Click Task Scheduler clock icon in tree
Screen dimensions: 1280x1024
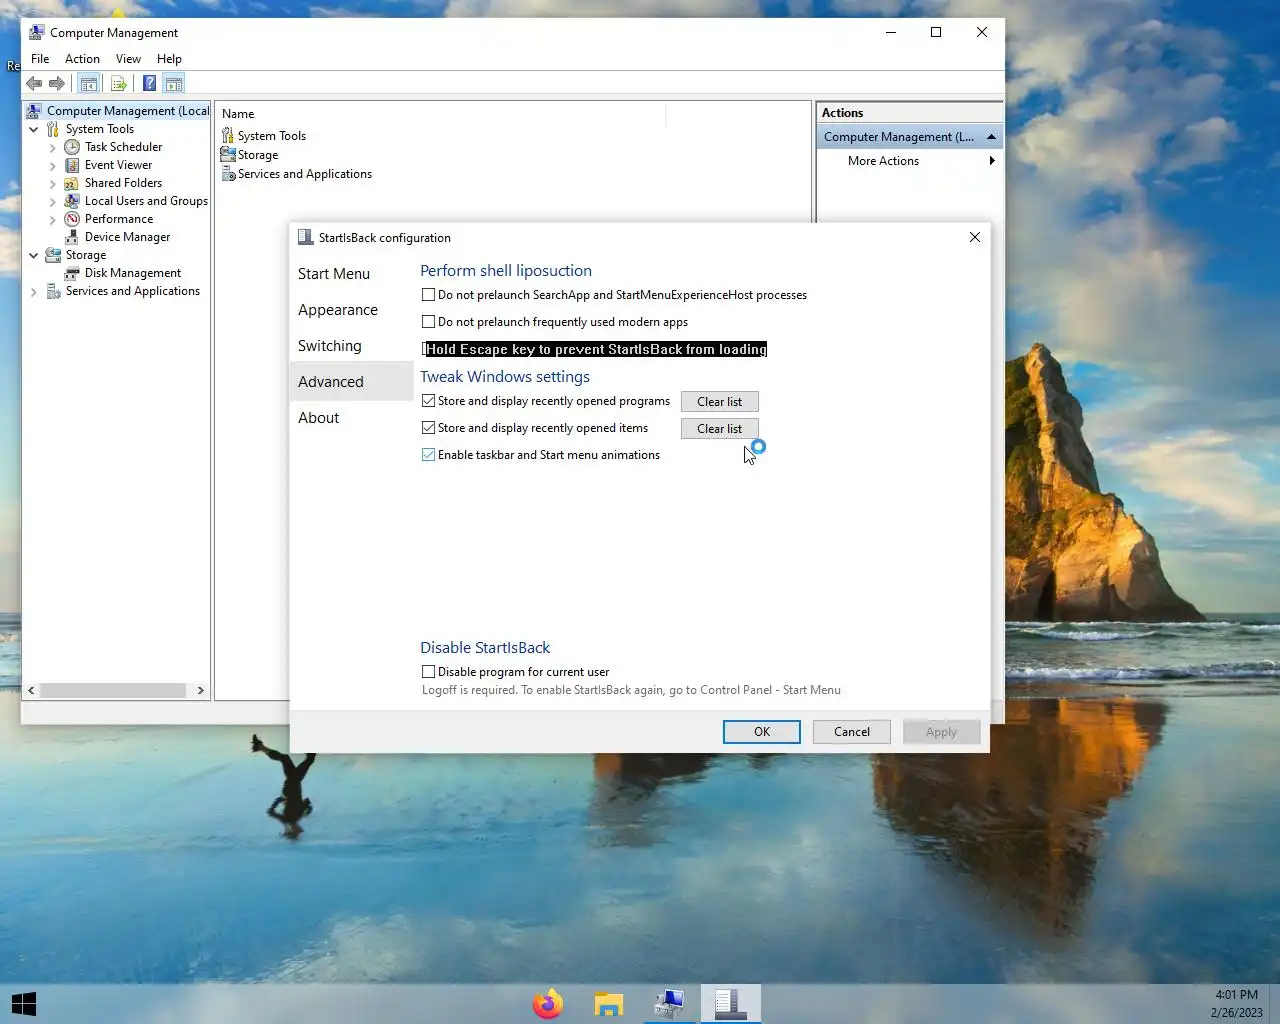click(72, 147)
